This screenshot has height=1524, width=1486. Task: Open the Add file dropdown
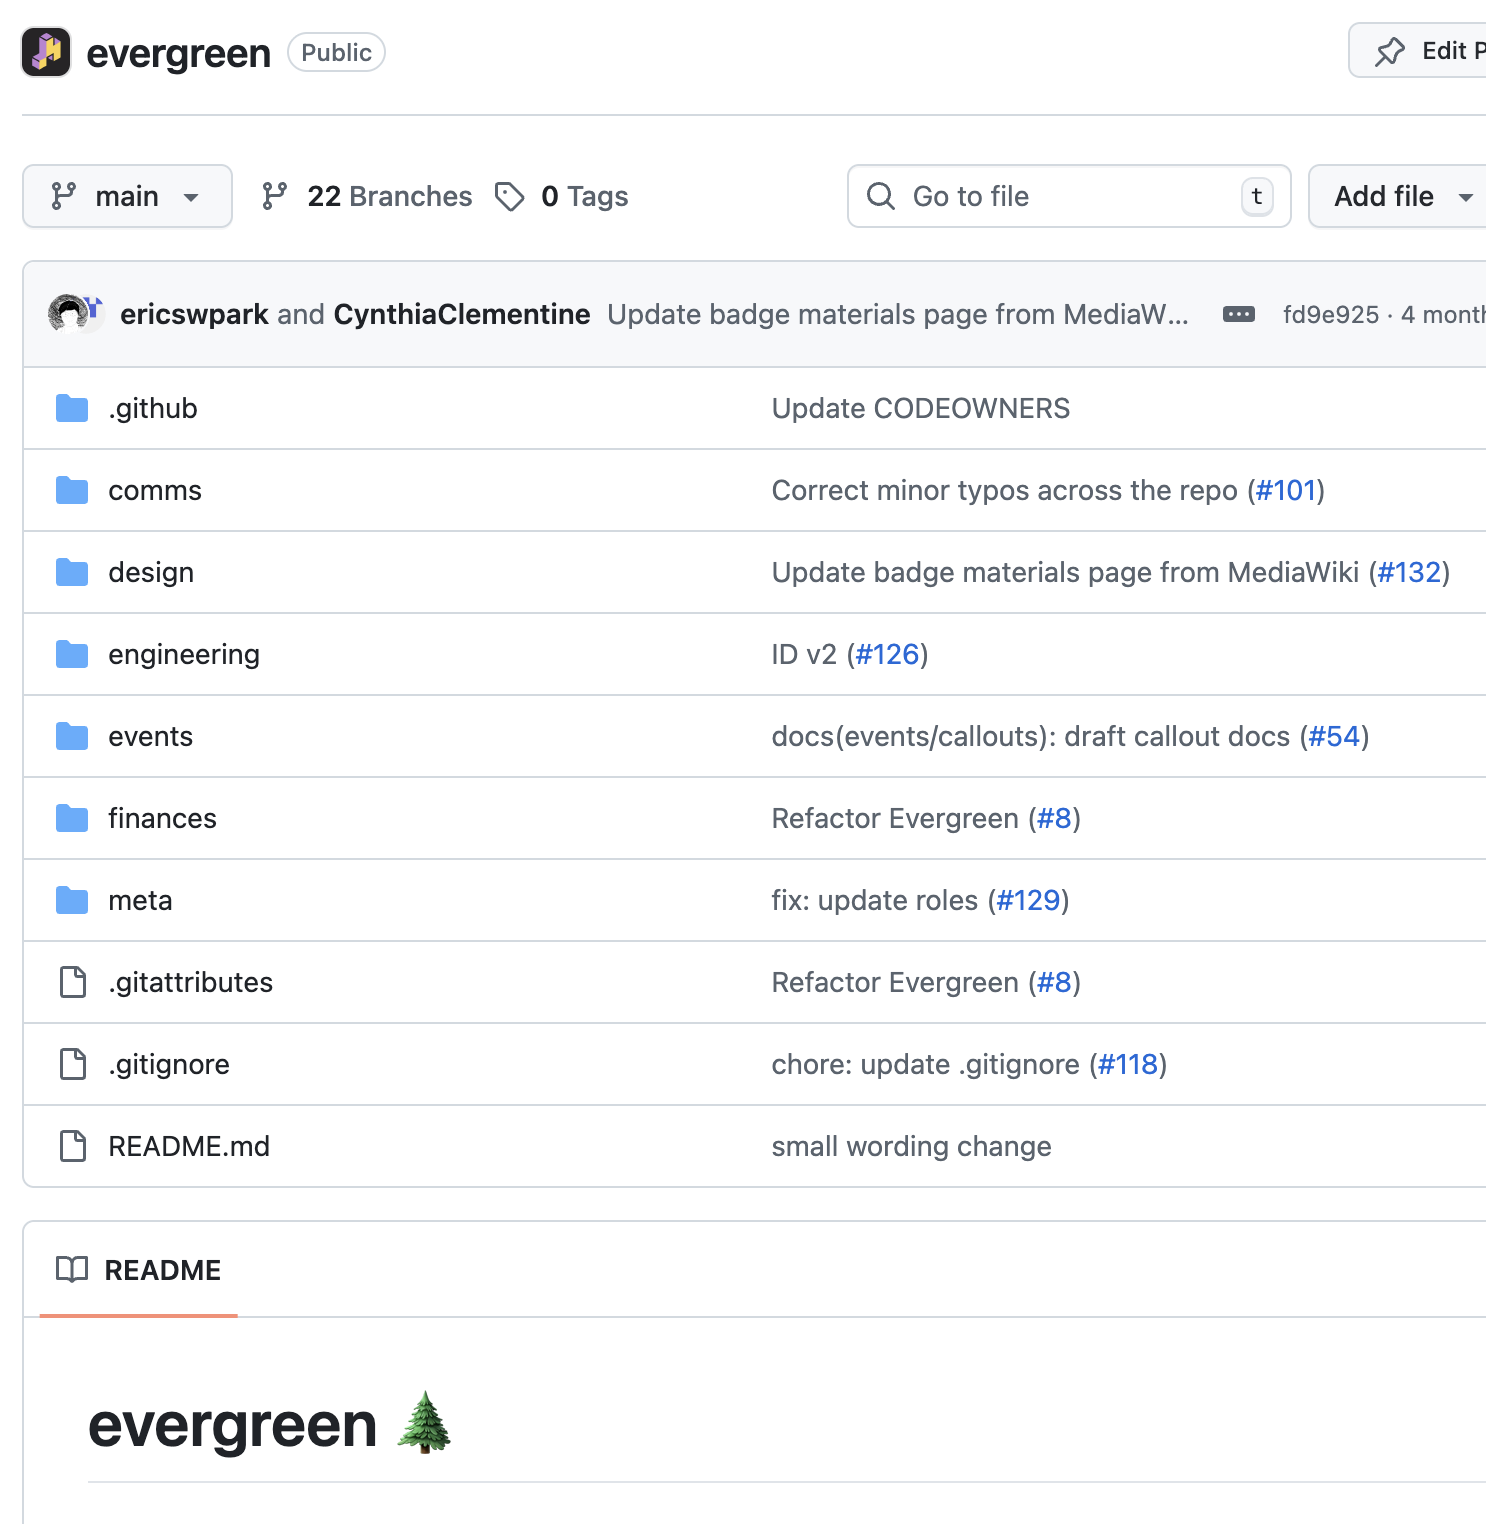tap(1397, 196)
